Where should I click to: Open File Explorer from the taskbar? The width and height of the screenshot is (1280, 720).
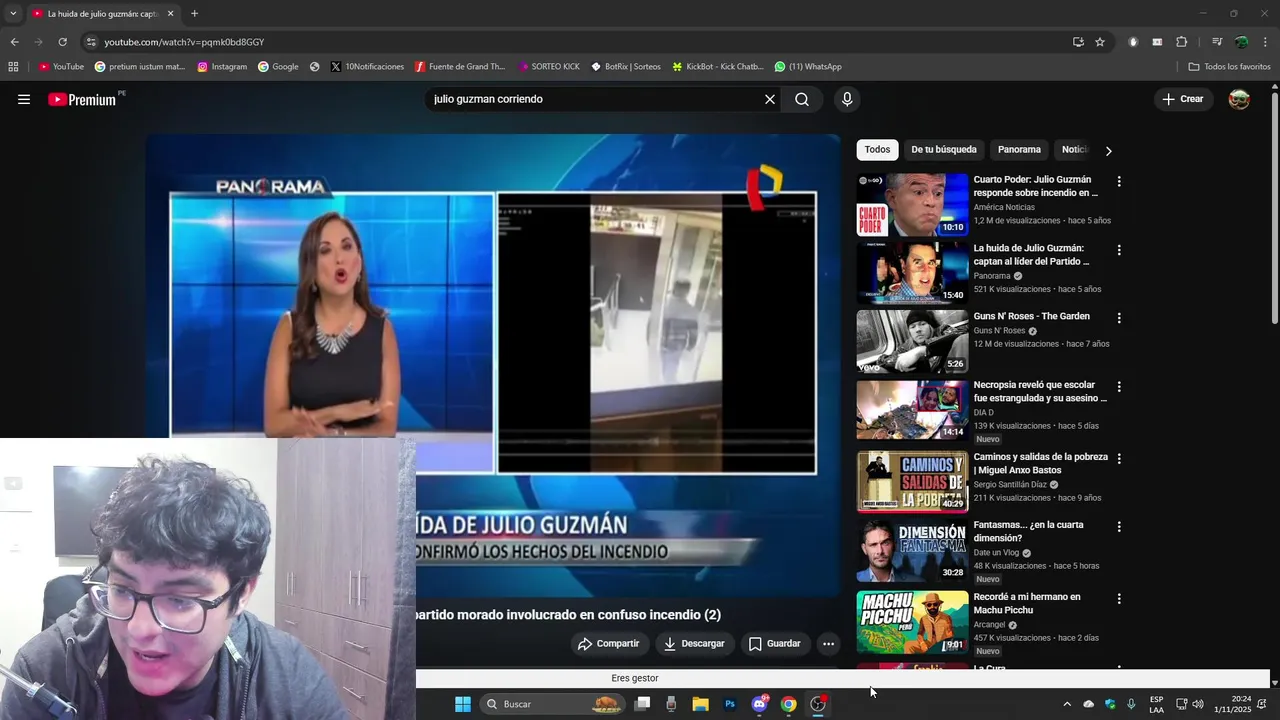[x=701, y=704]
